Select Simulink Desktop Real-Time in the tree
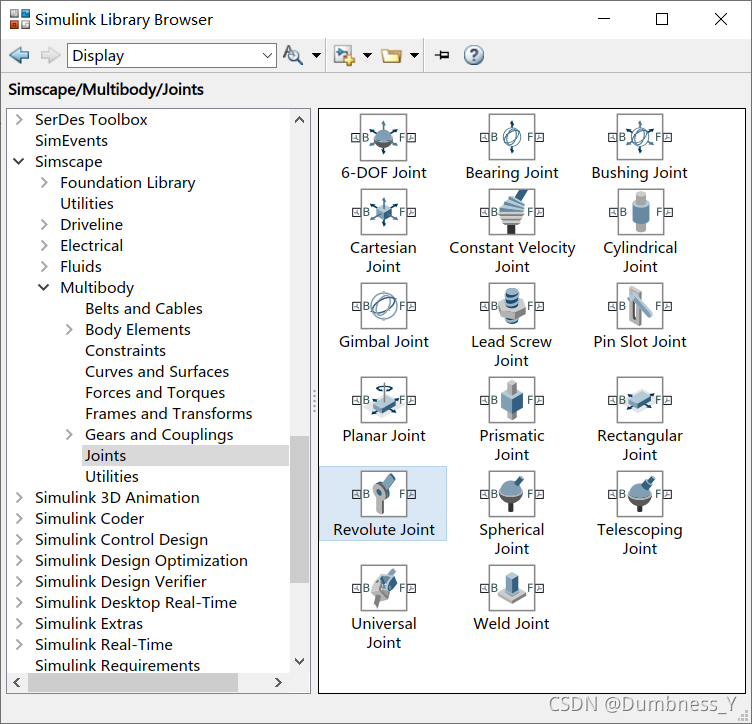 click(136, 603)
